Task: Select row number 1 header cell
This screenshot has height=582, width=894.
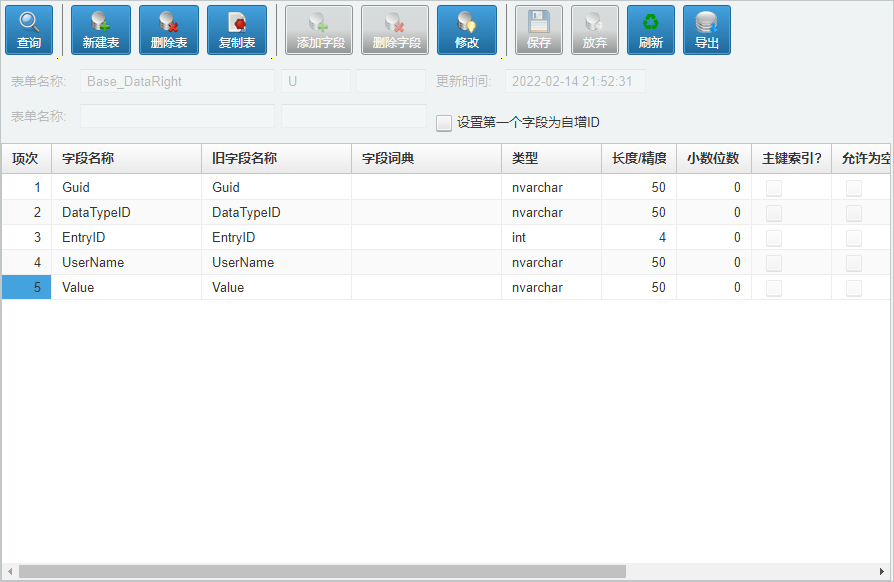Action: point(26,187)
